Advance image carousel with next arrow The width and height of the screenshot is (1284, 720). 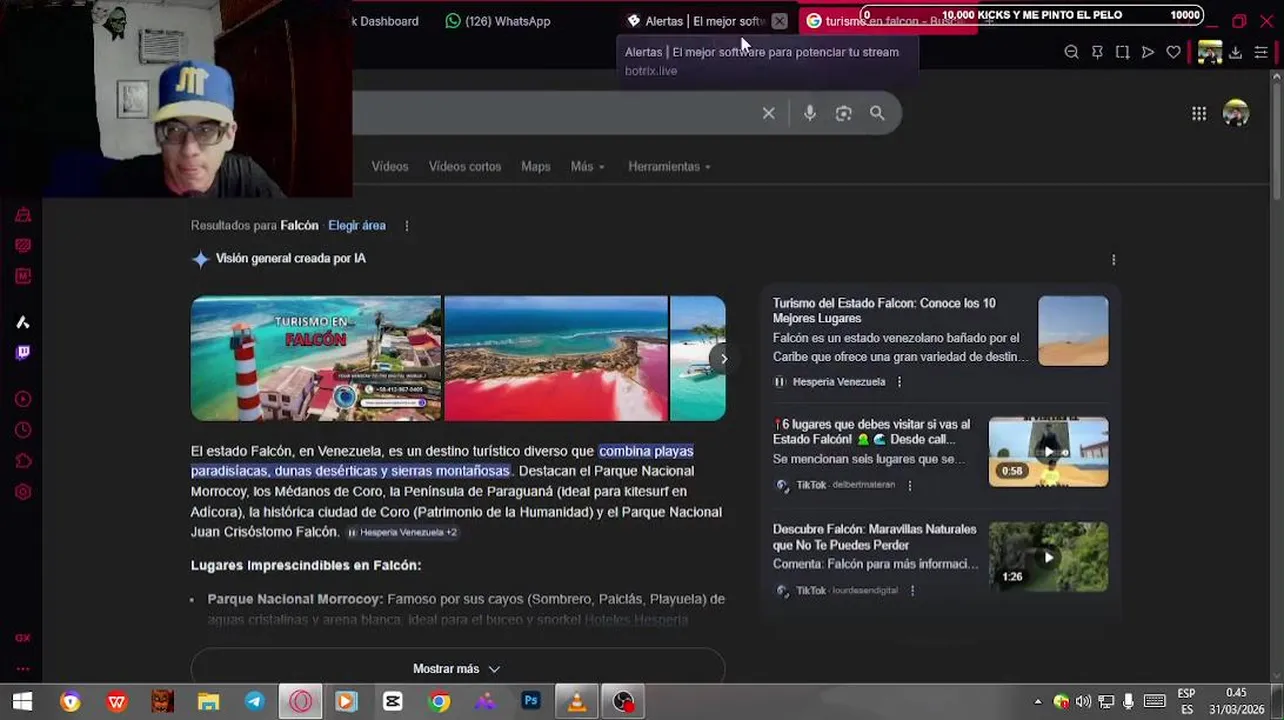click(x=723, y=358)
